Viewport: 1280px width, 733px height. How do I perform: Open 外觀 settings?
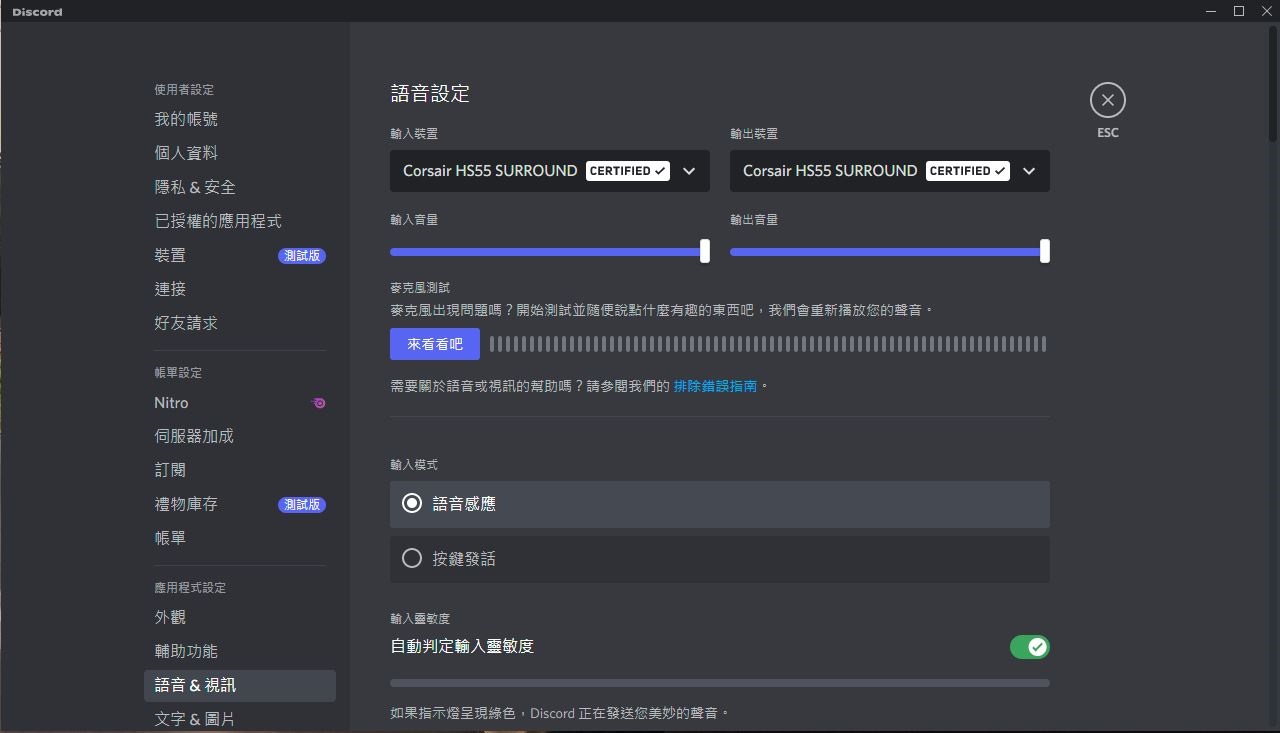tap(240, 618)
